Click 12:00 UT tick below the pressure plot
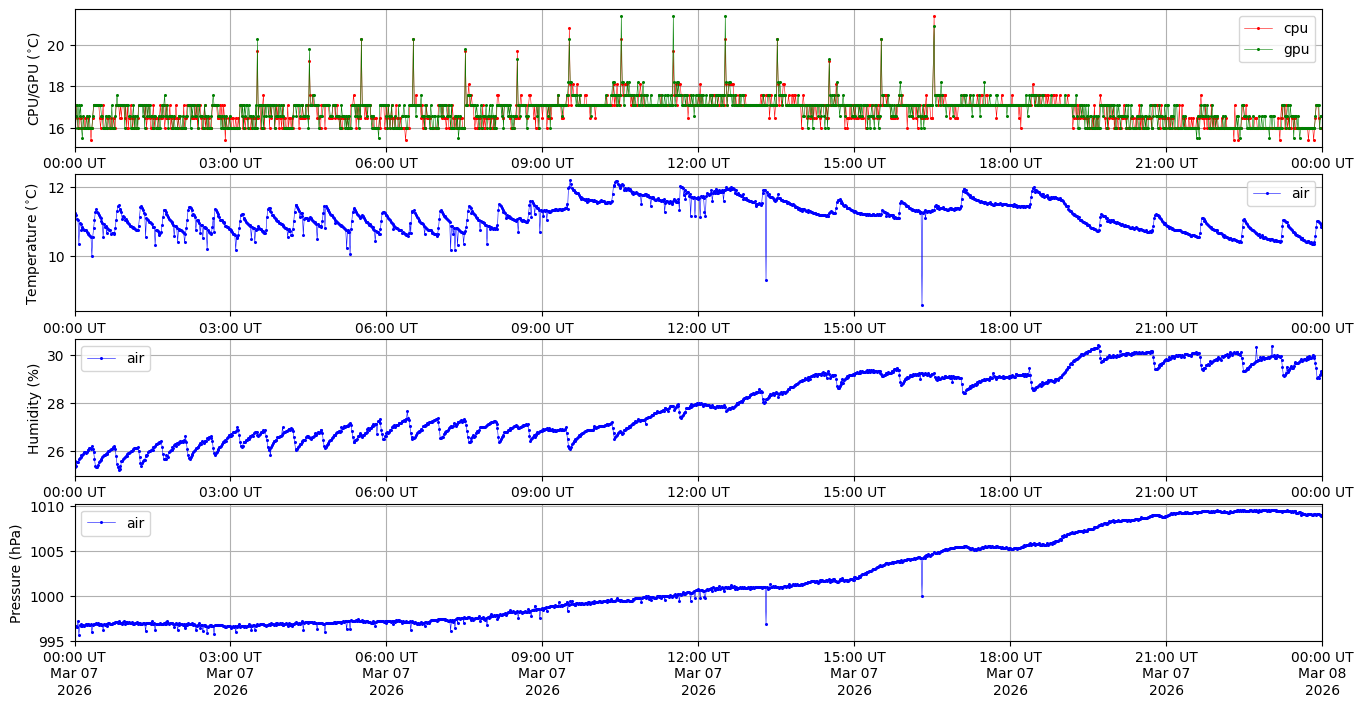1363x707 pixels. coord(698,658)
